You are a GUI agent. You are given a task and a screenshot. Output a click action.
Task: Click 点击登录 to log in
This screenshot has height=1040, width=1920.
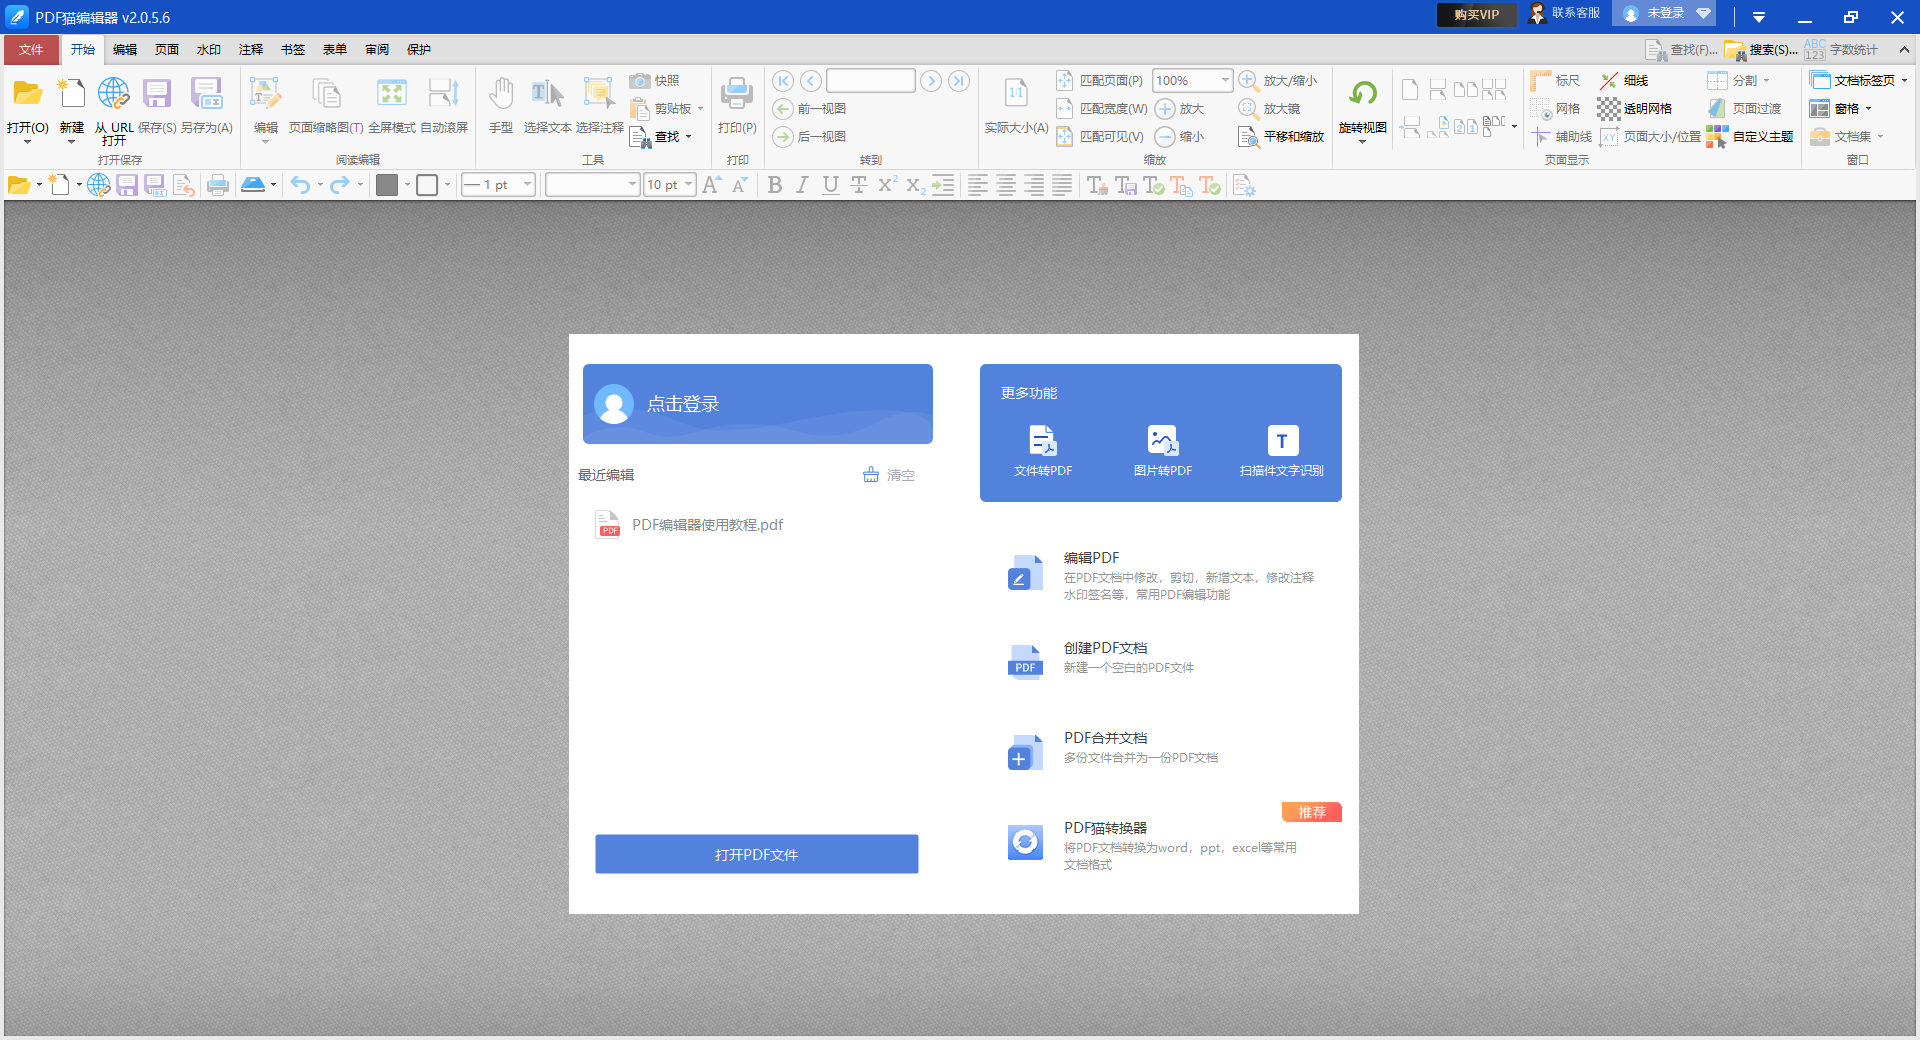pyautogui.click(x=758, y=404)
